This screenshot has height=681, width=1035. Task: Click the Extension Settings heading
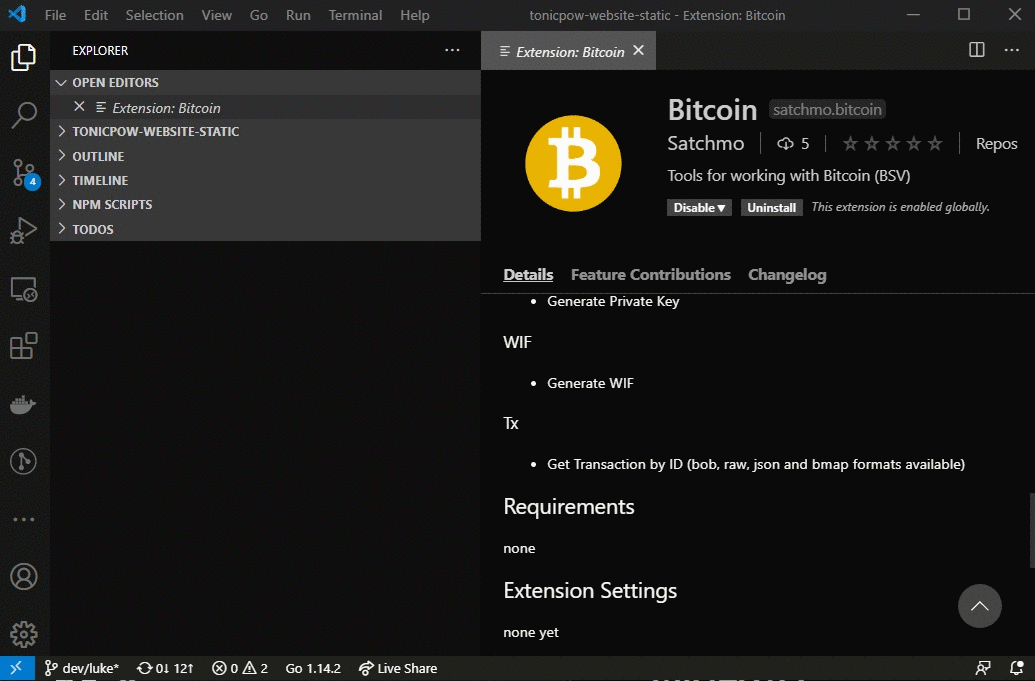590,591
